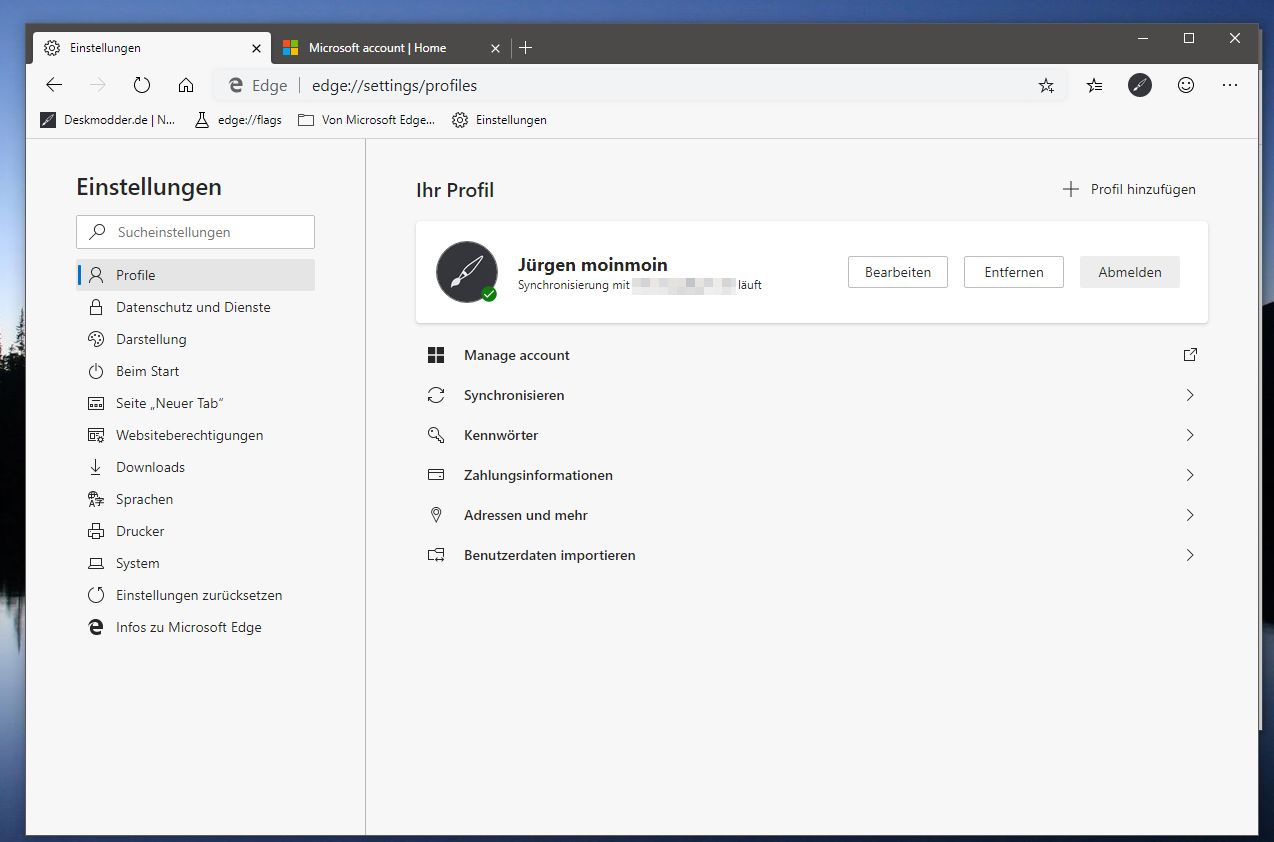Focus the Sucheinstellungen search field
The image size is (1274, 842).
(x=196, y=232)
